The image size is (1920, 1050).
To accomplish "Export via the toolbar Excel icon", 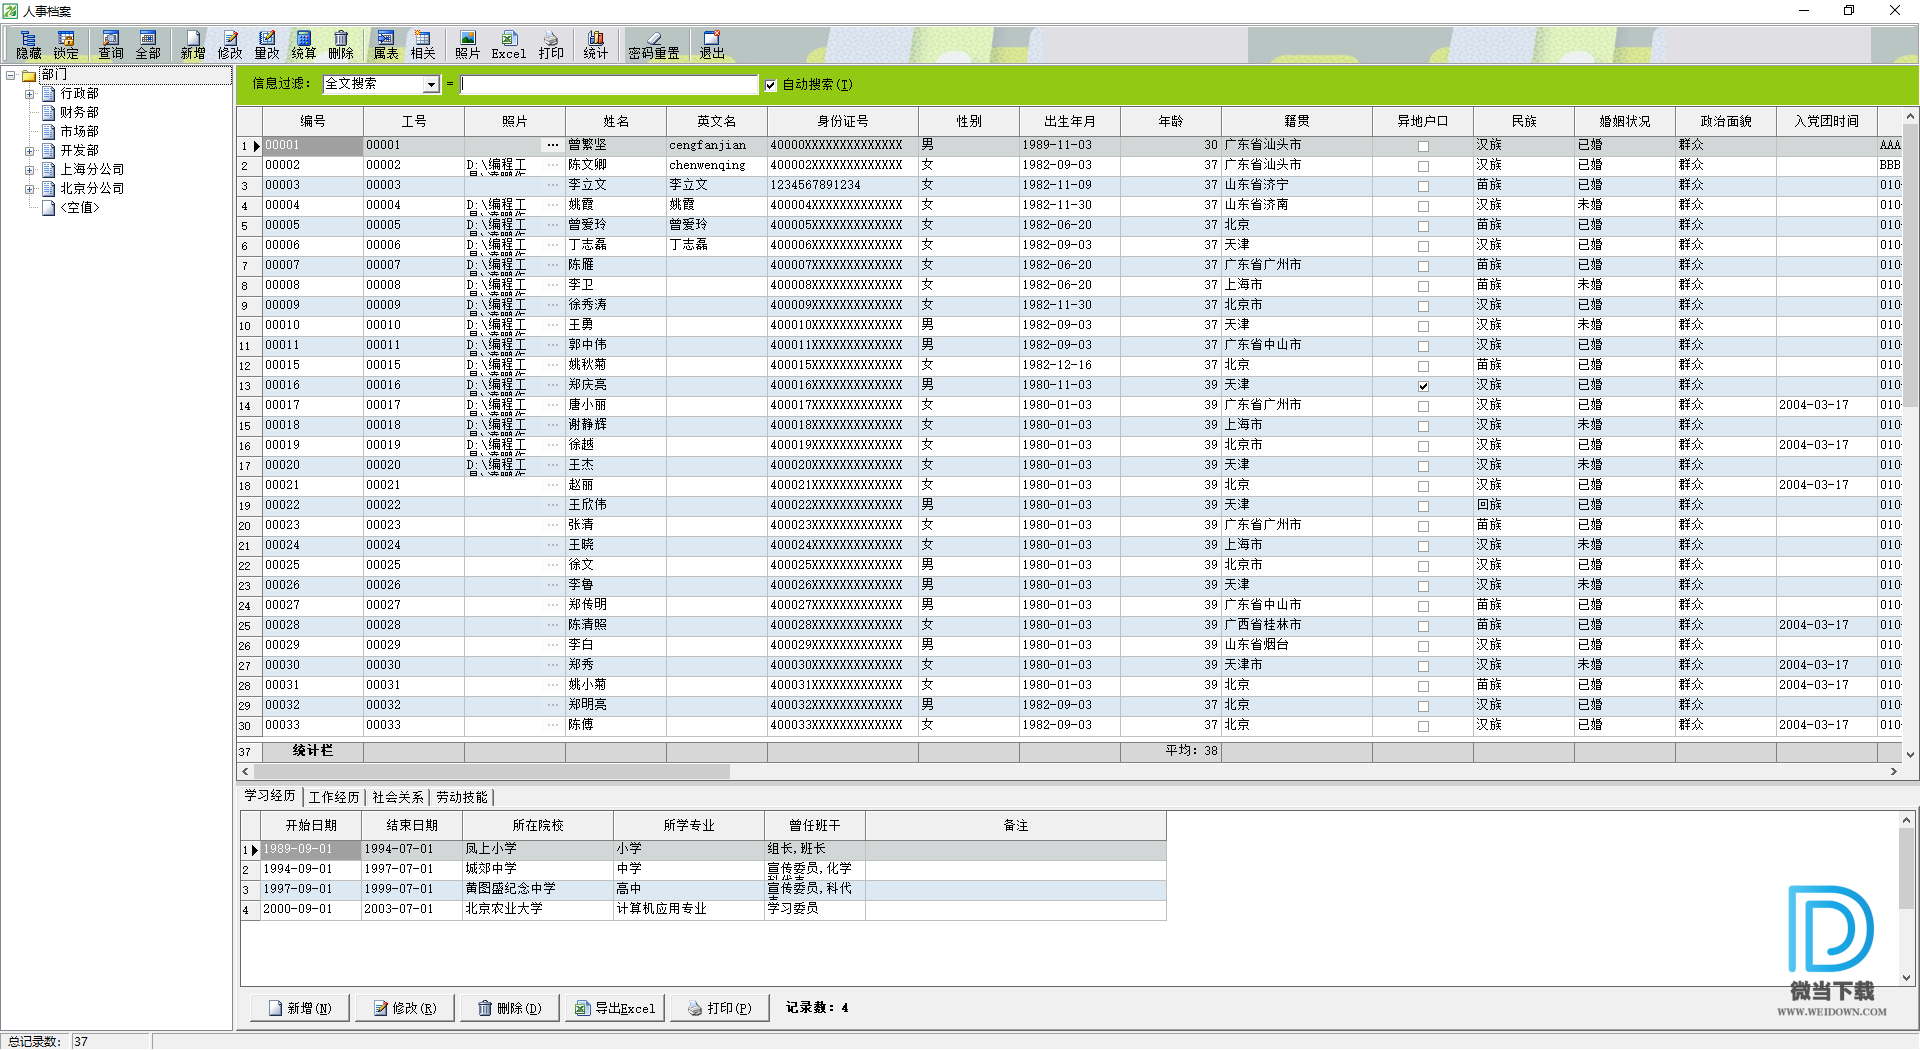I will (x=509, y=45).
